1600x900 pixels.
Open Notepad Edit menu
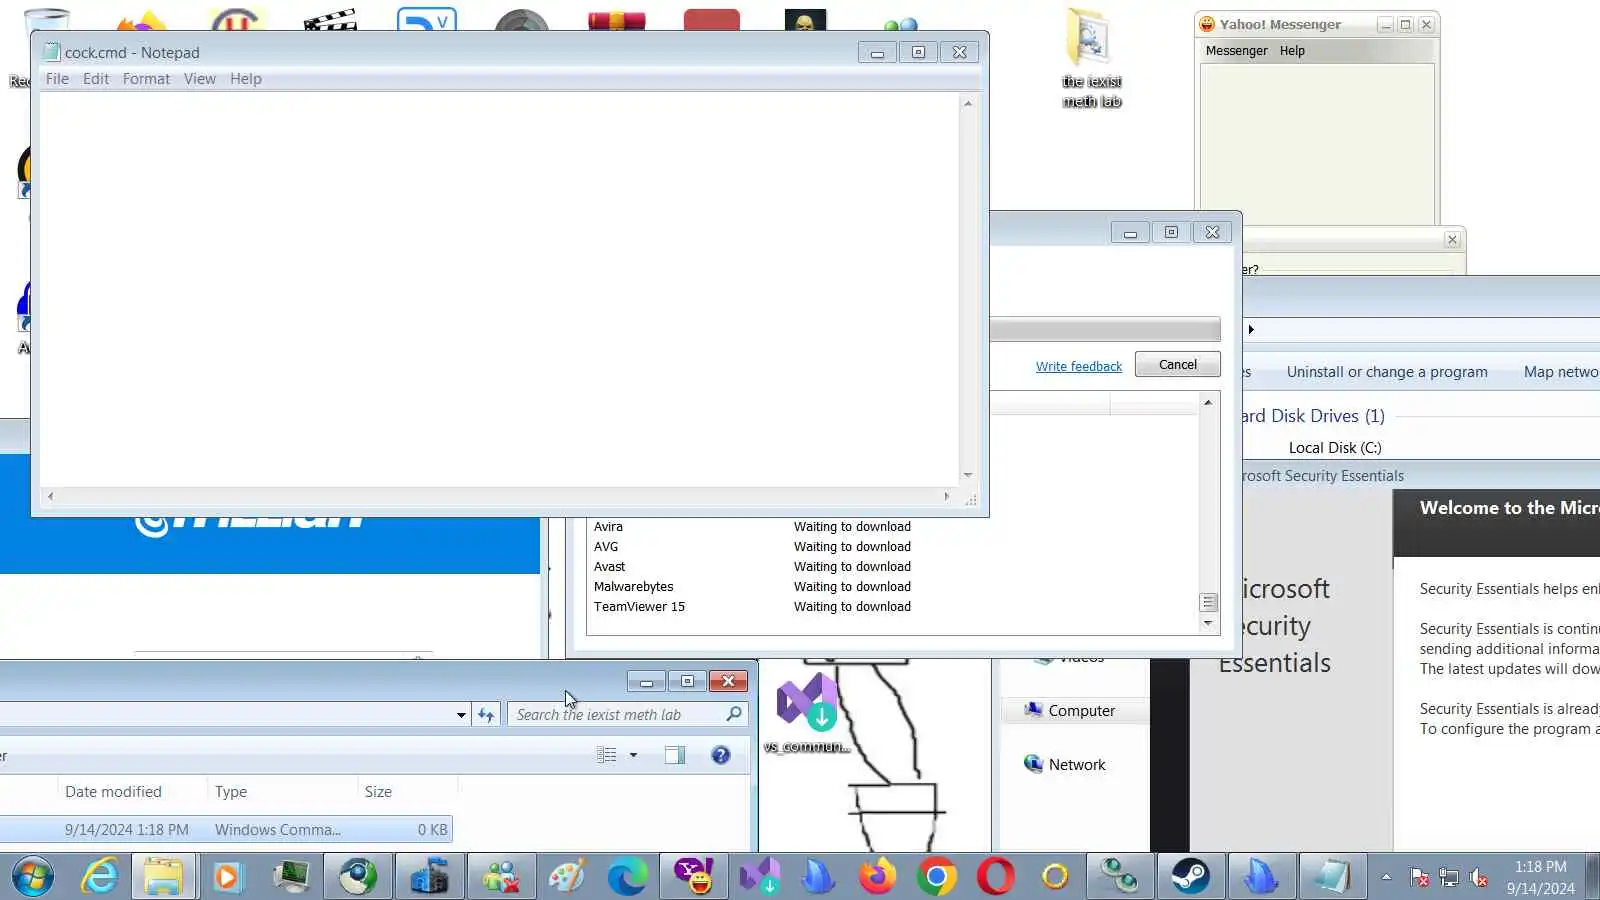click(x=96, y=79)
